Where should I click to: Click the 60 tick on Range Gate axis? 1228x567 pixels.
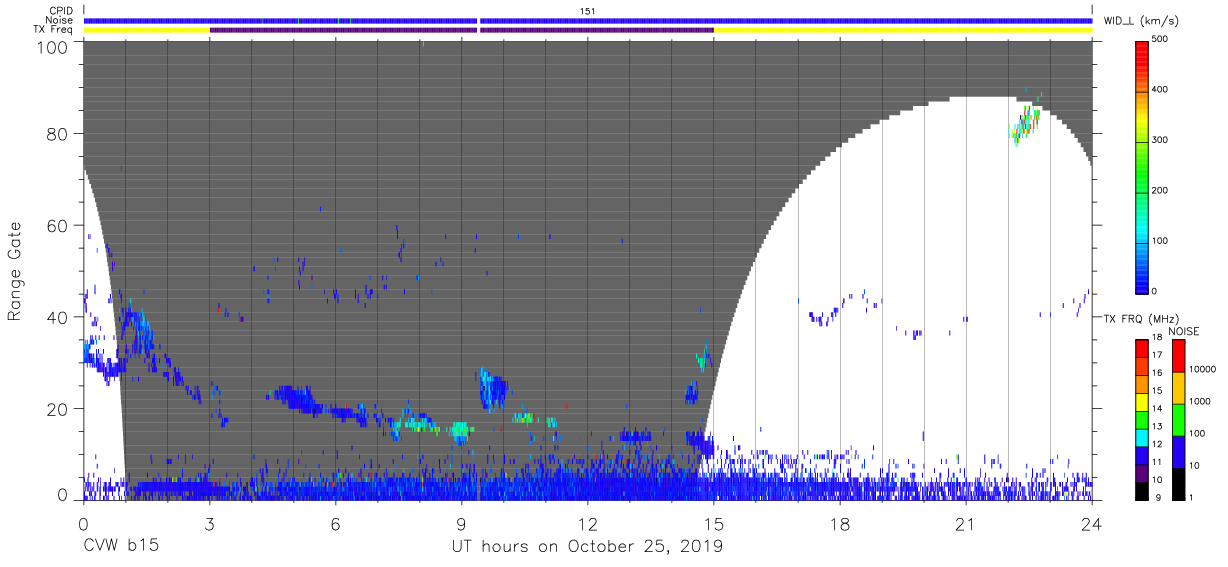(57, 225)
